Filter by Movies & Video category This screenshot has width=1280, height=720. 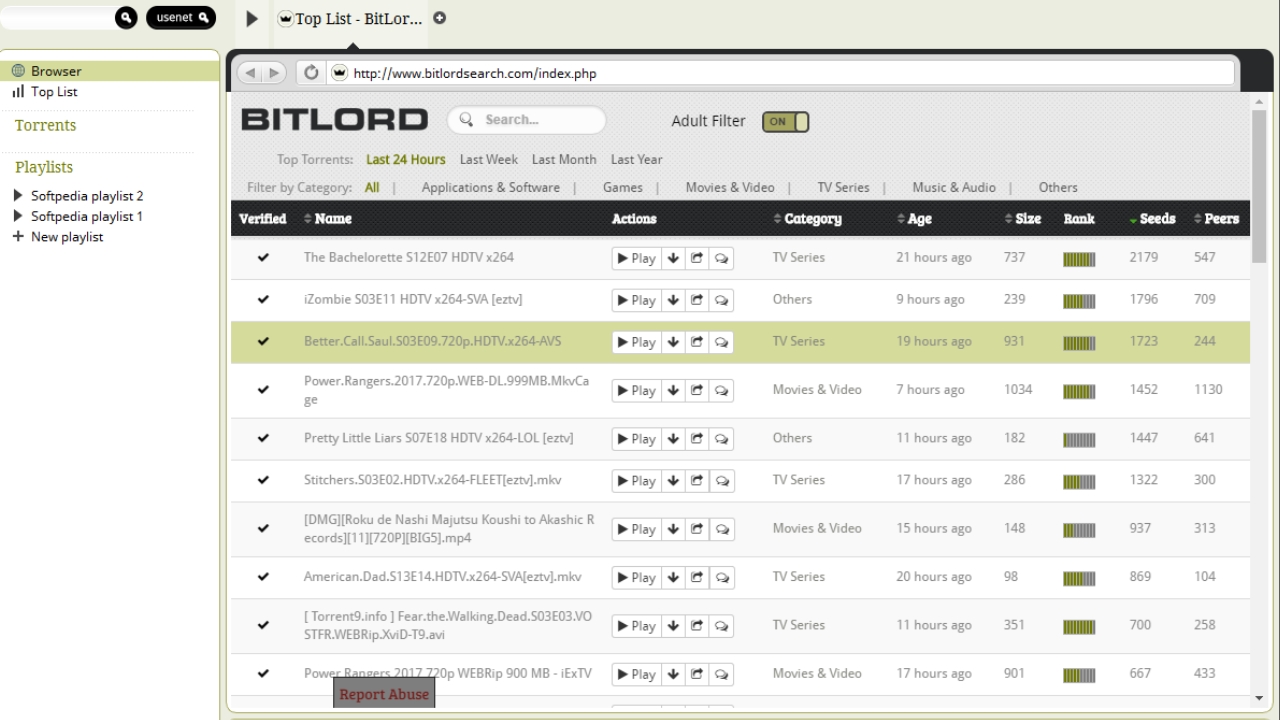click(730, 187)
